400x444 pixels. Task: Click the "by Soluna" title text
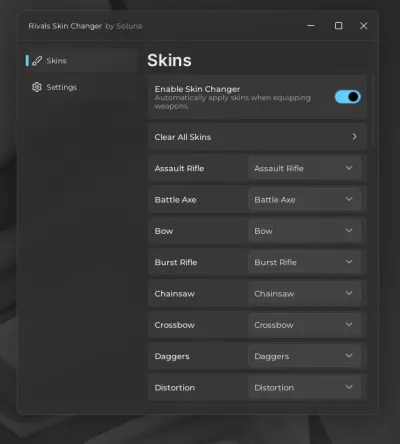[124, 26]
